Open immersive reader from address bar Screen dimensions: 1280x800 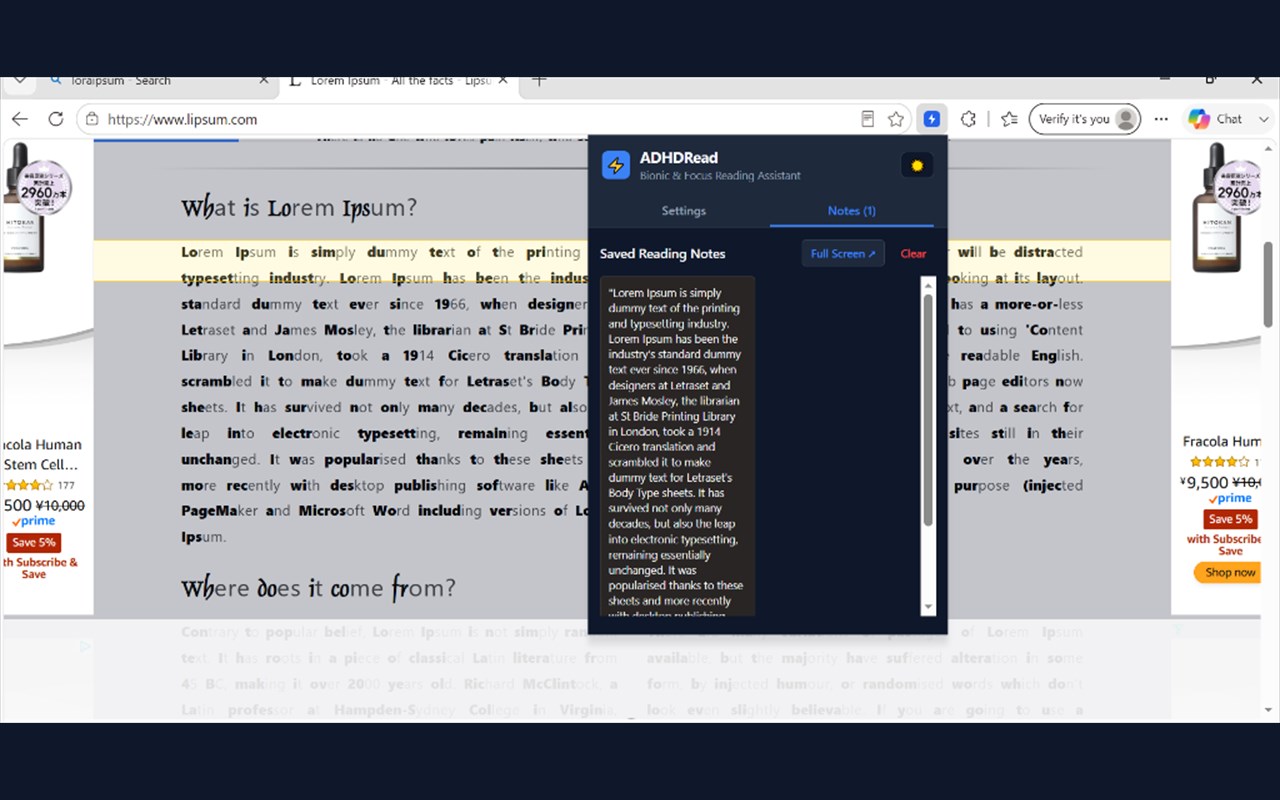pos(868,119)
